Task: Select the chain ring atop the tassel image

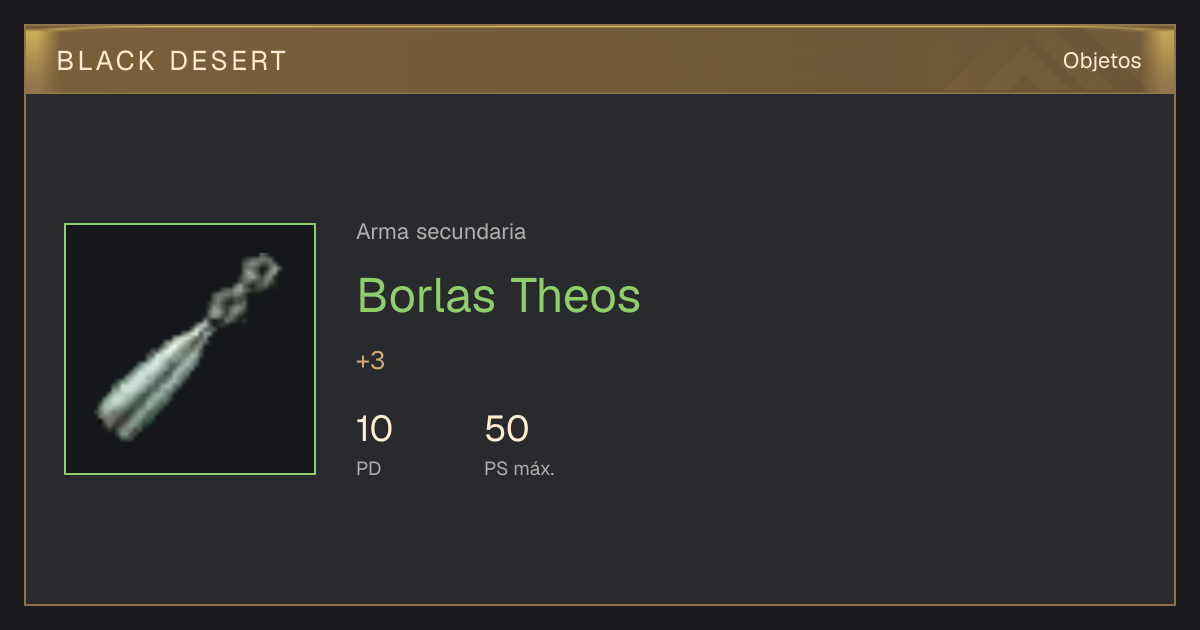Action: [x=262, y=270]
